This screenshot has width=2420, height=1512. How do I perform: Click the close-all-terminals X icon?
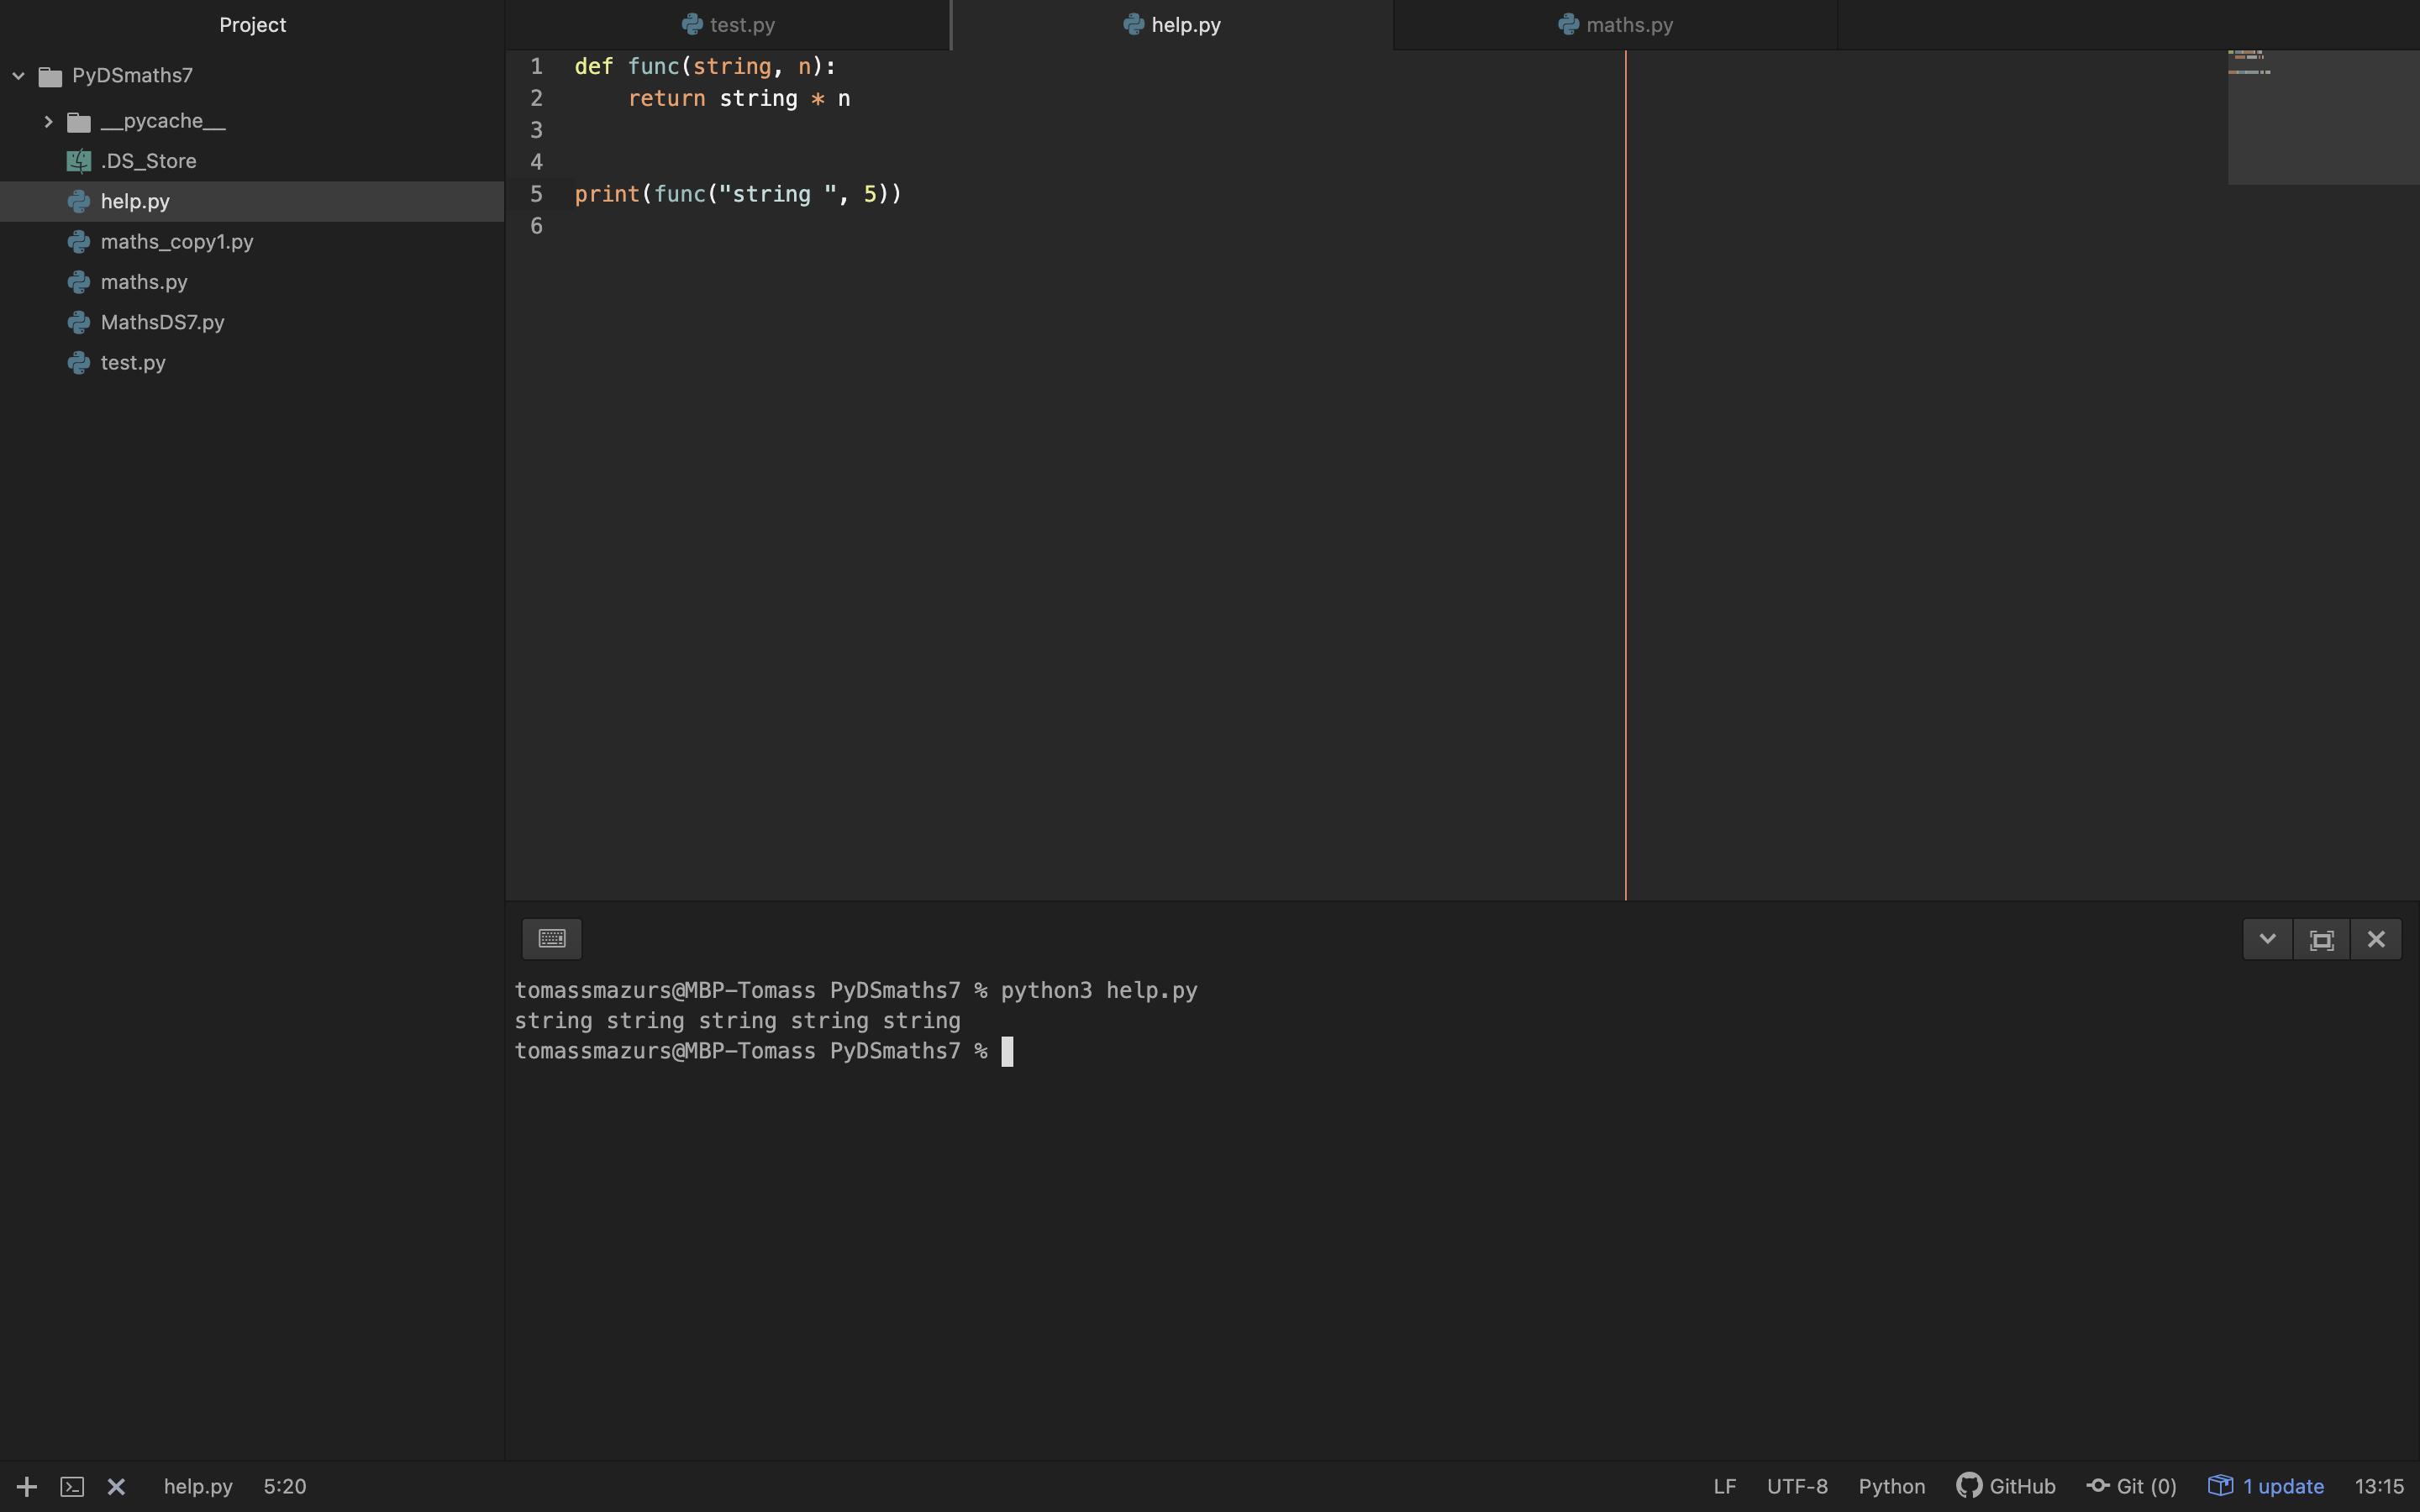click(x=116, y=1486)
